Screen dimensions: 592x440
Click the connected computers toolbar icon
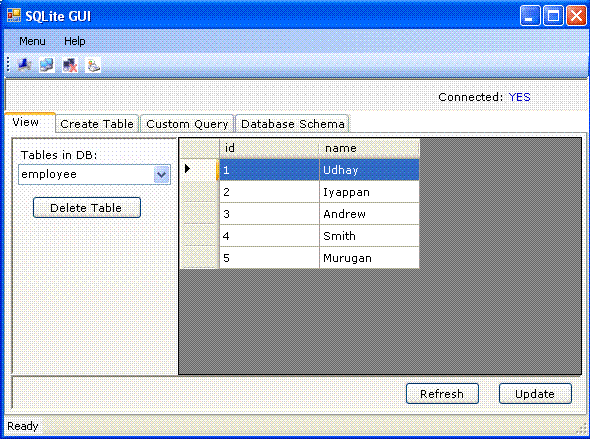point(47,65)
